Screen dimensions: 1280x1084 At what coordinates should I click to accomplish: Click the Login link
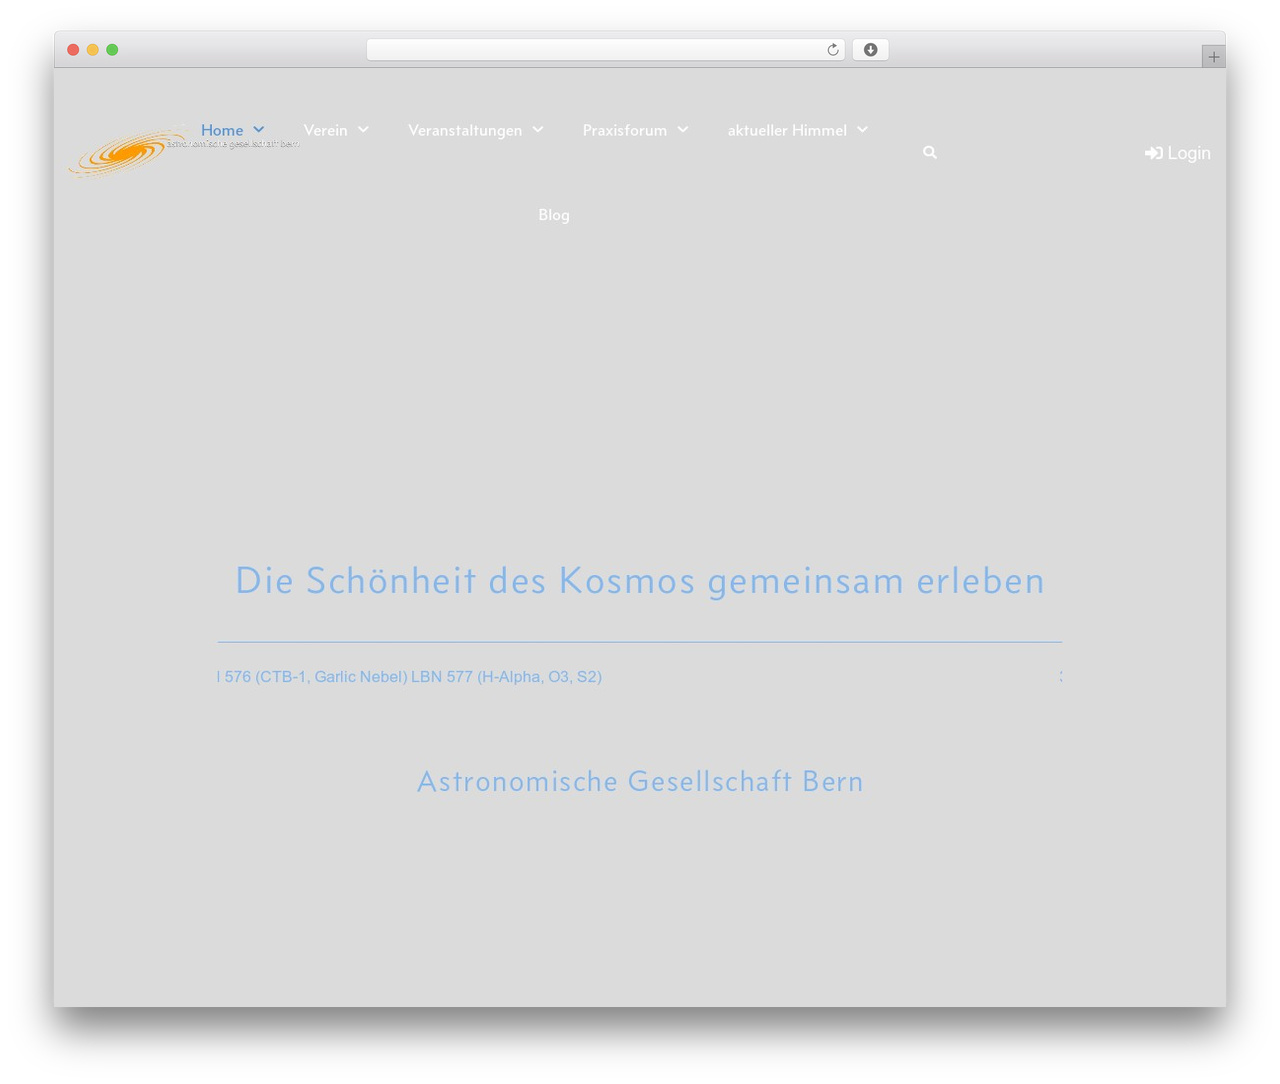(x=1178, y=153)
